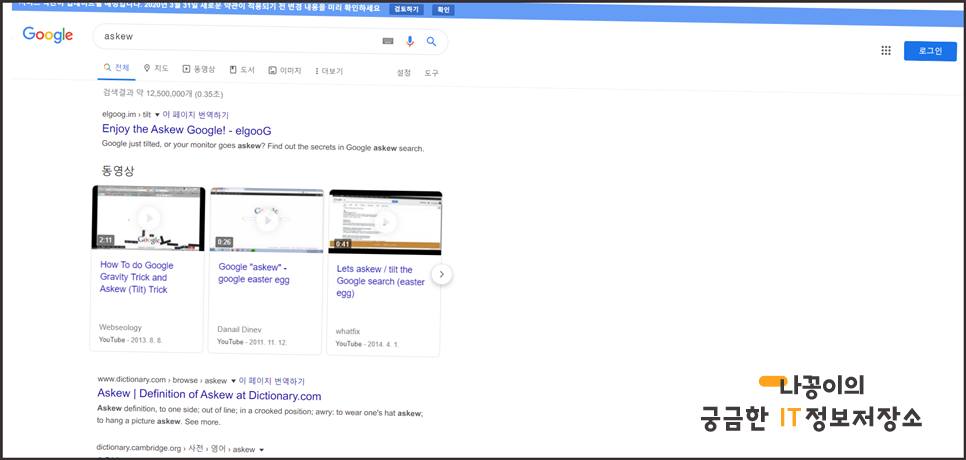Open Enjoy the Askew Google! result
Viewport: 966px width, 460px height.
pos(187,131)
